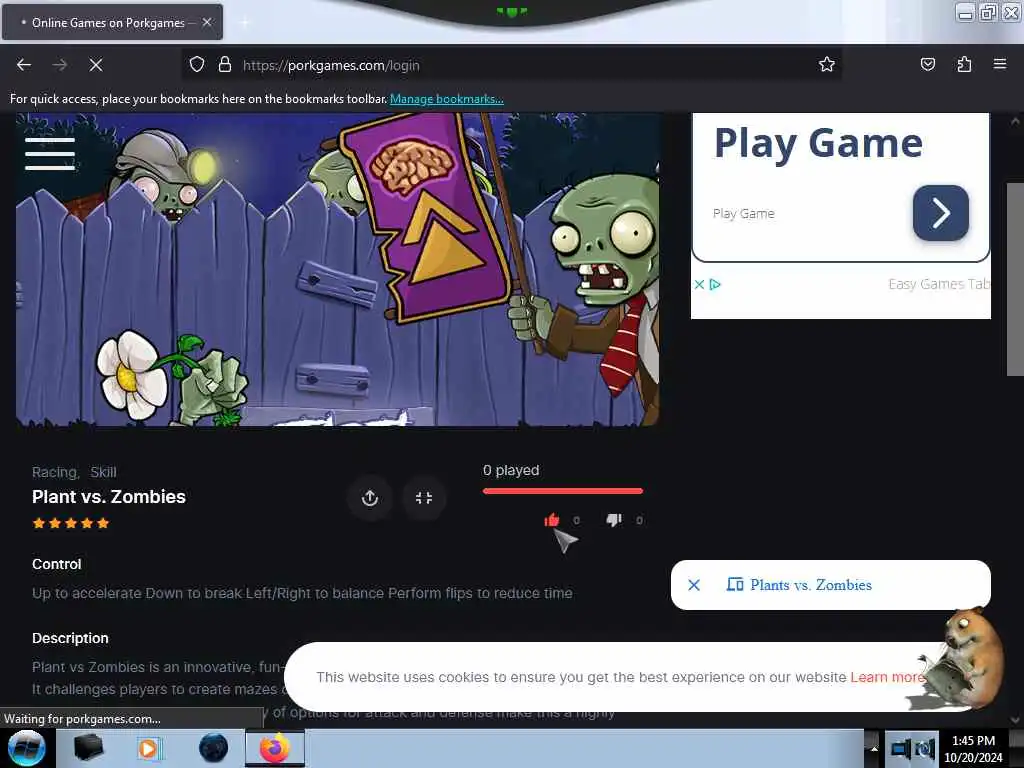Click the Description heading
The width and height of the screenshot is (1024, 768).
(71, 638)
